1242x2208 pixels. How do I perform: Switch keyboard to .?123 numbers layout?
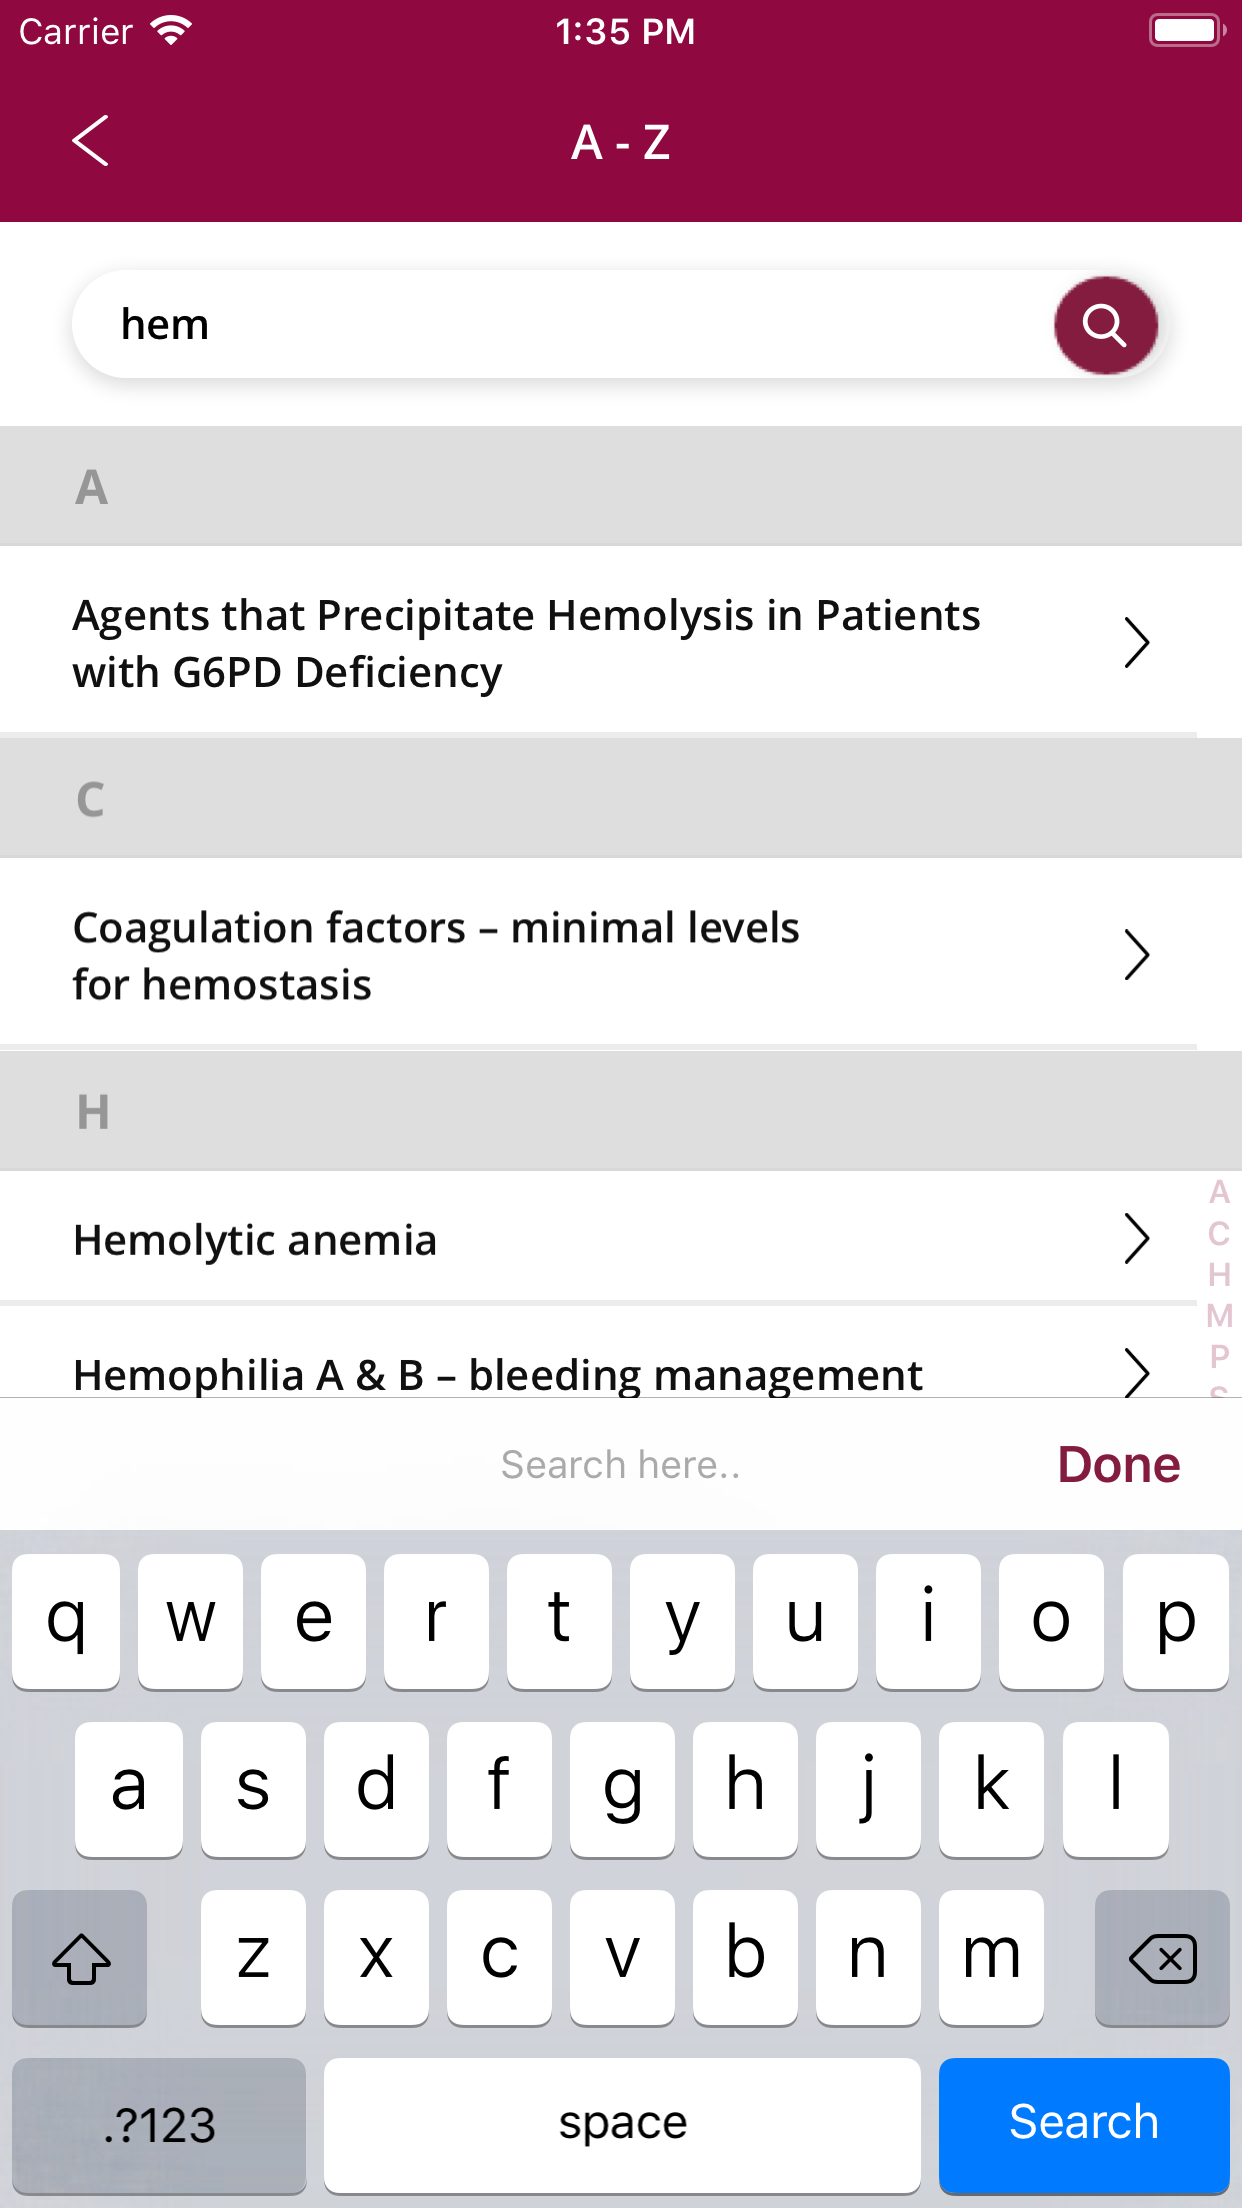159,2124
